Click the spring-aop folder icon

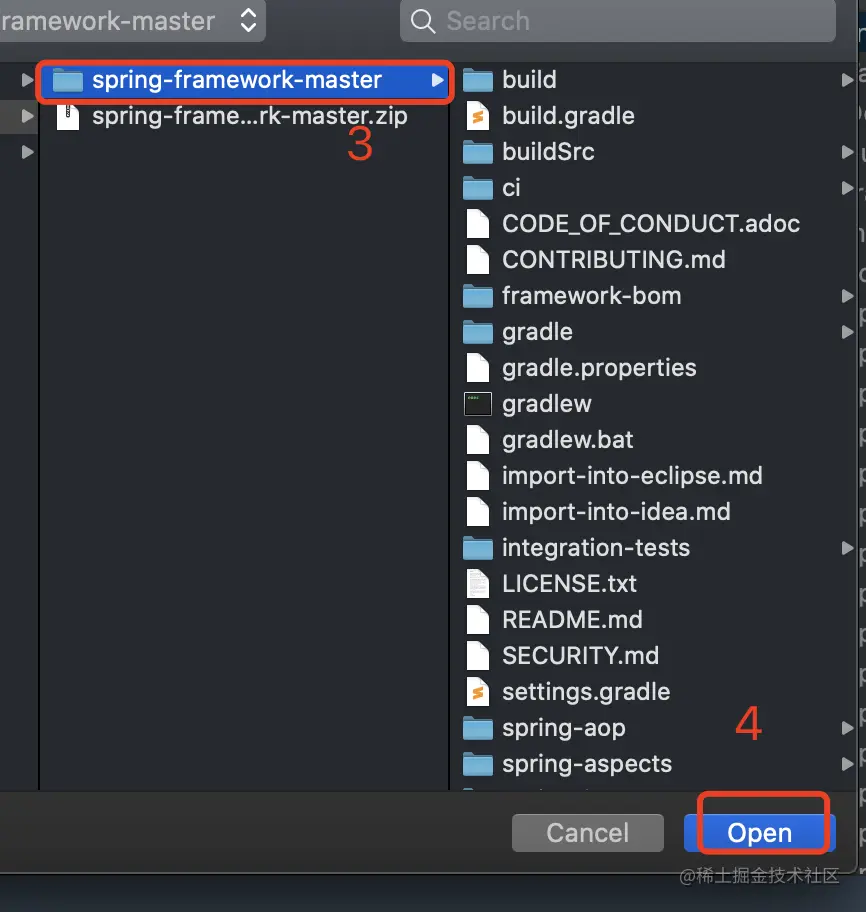(477, 728)
